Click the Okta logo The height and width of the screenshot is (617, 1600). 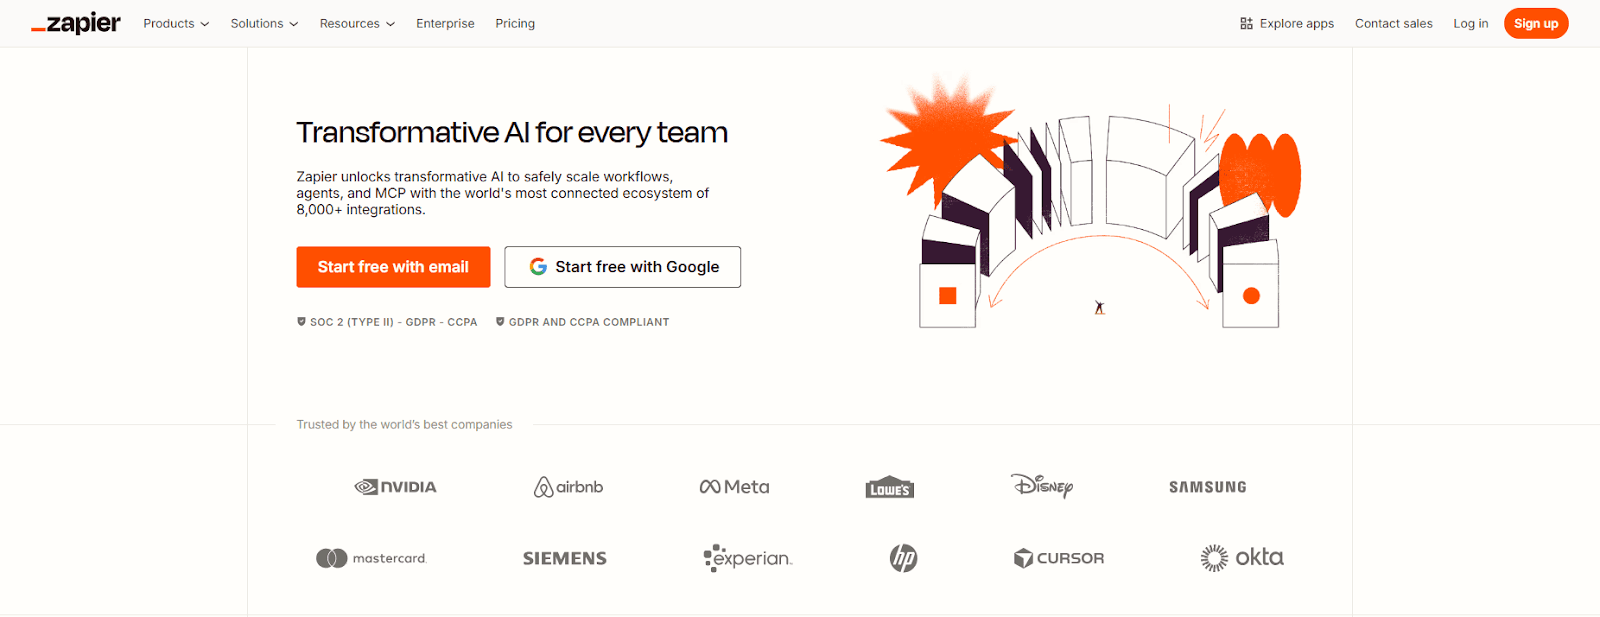(1242, 557)
